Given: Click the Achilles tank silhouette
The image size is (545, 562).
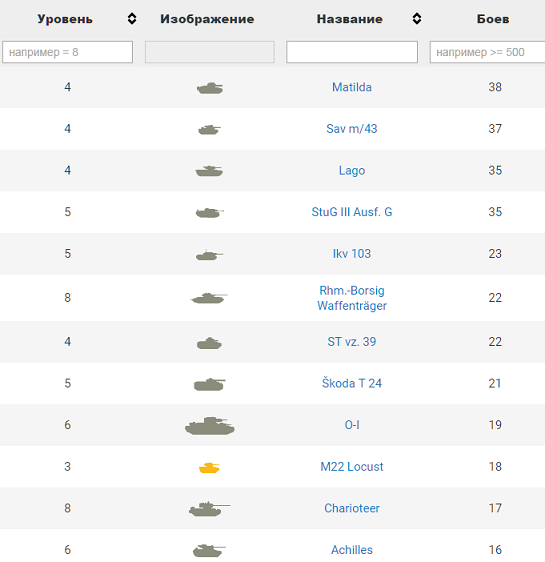Looking at the screenshot, I should (x=209, y=551).
